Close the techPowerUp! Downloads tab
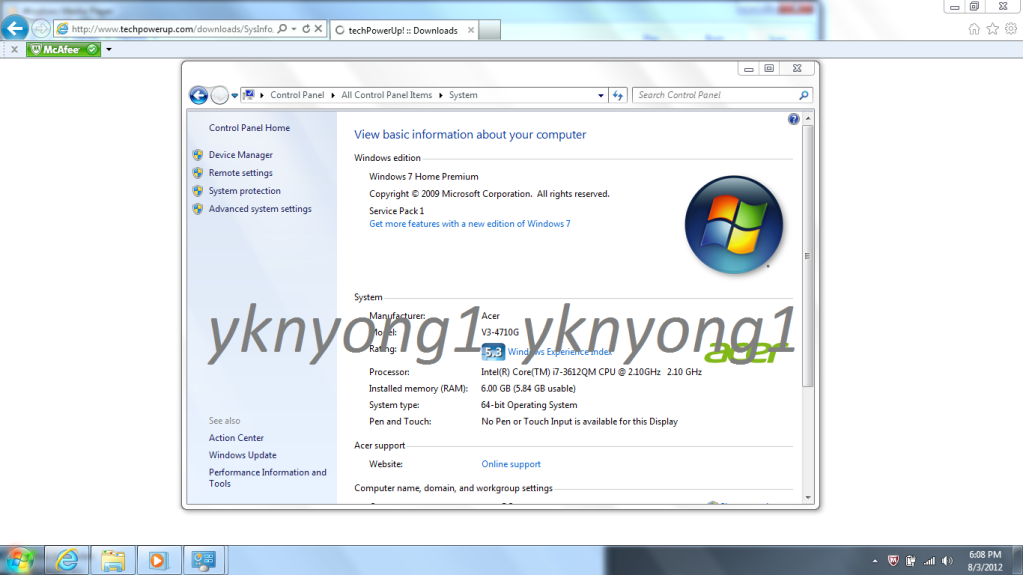This screenshot has width=1023, height=575. pyautogui.click(x=470, y=30)
